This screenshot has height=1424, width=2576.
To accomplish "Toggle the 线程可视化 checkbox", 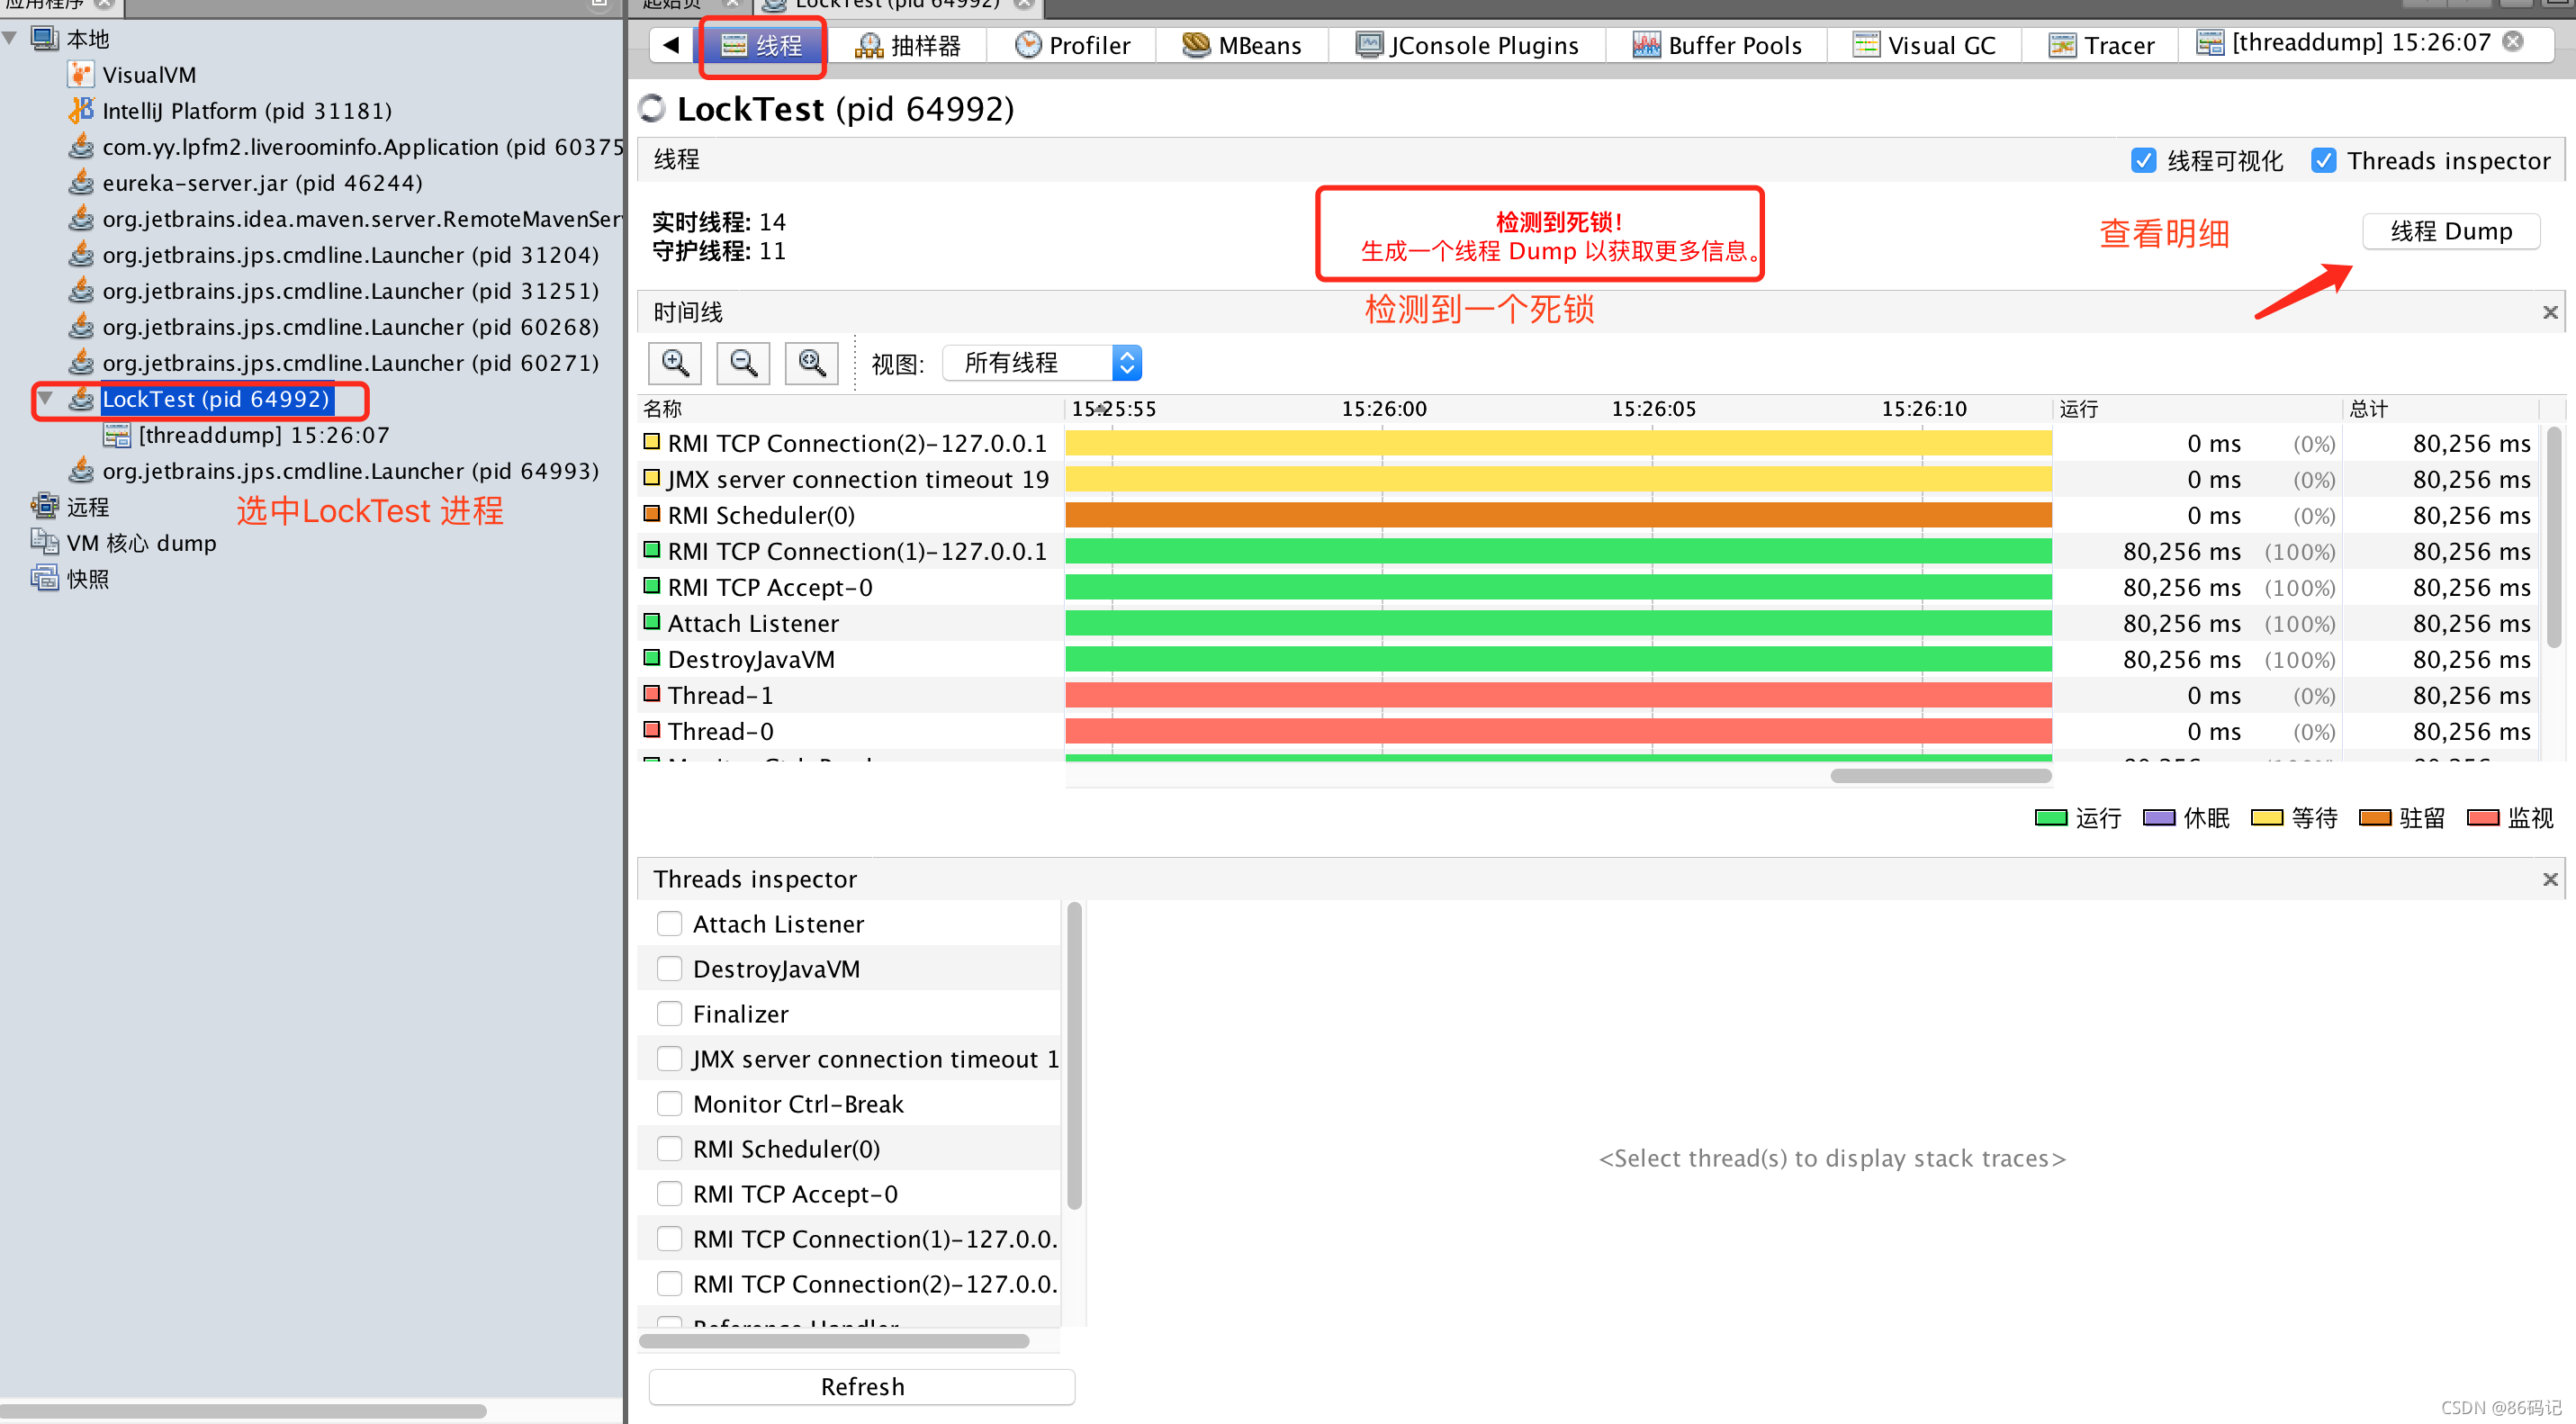I will 2143,160.
